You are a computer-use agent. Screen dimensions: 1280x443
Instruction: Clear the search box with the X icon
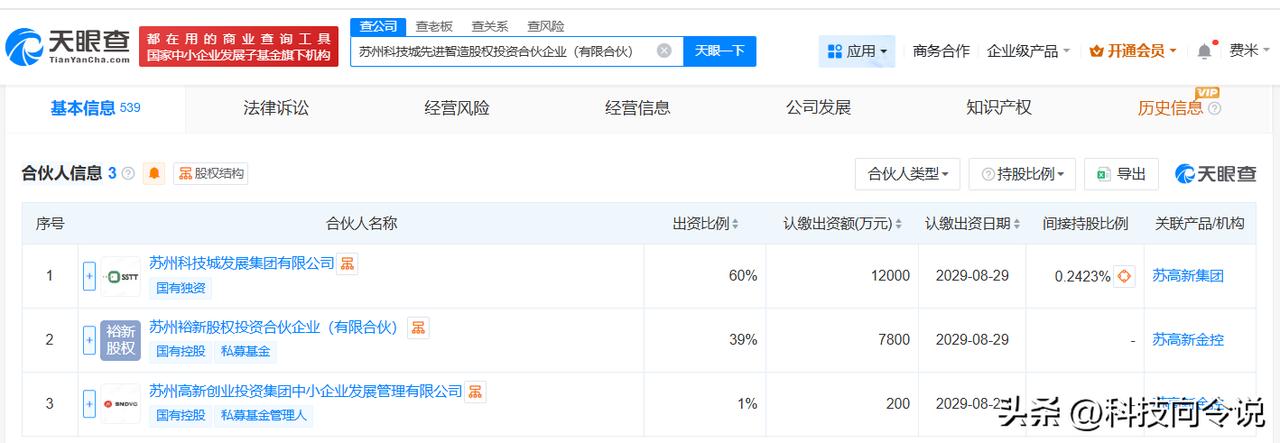point(664,51)
